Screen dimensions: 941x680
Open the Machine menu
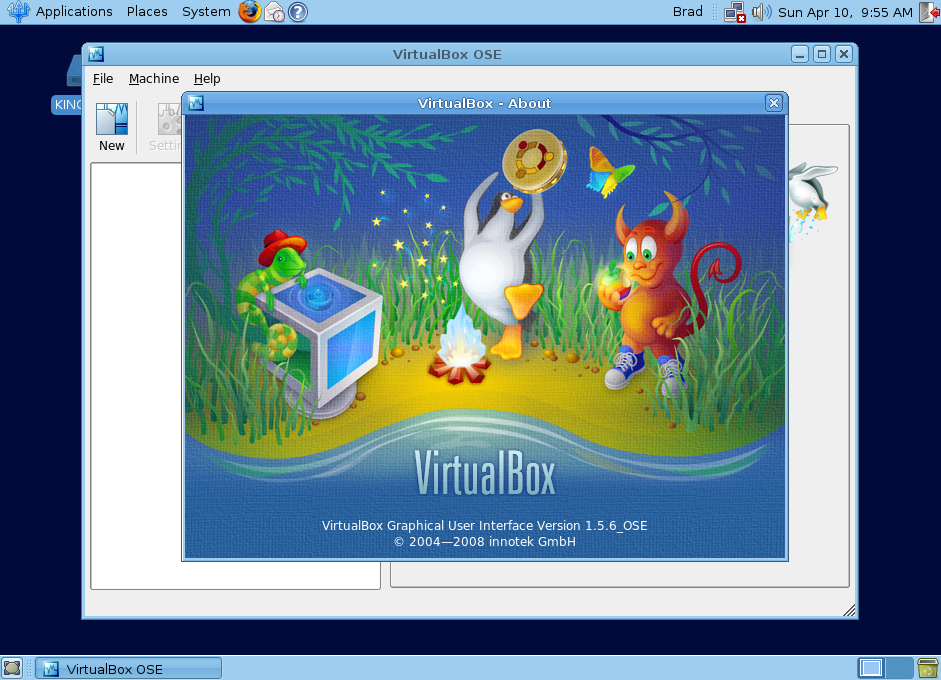154,79
